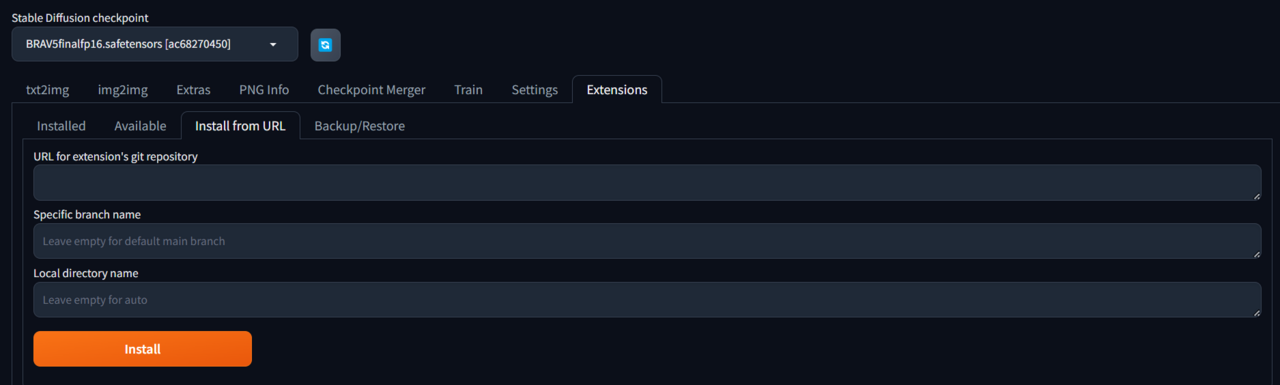The image size is (1280, 385).
Task: Click the checkpoint dropdown arrow
Action: click(x=273, y=44)
